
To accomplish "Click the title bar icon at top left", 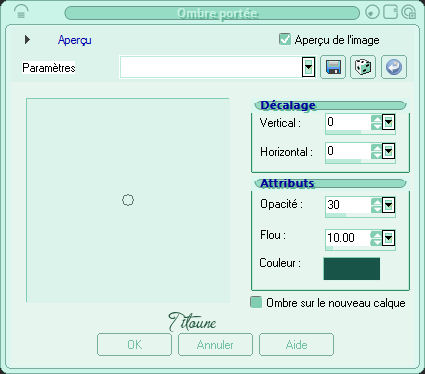I will tap(21, 12).
